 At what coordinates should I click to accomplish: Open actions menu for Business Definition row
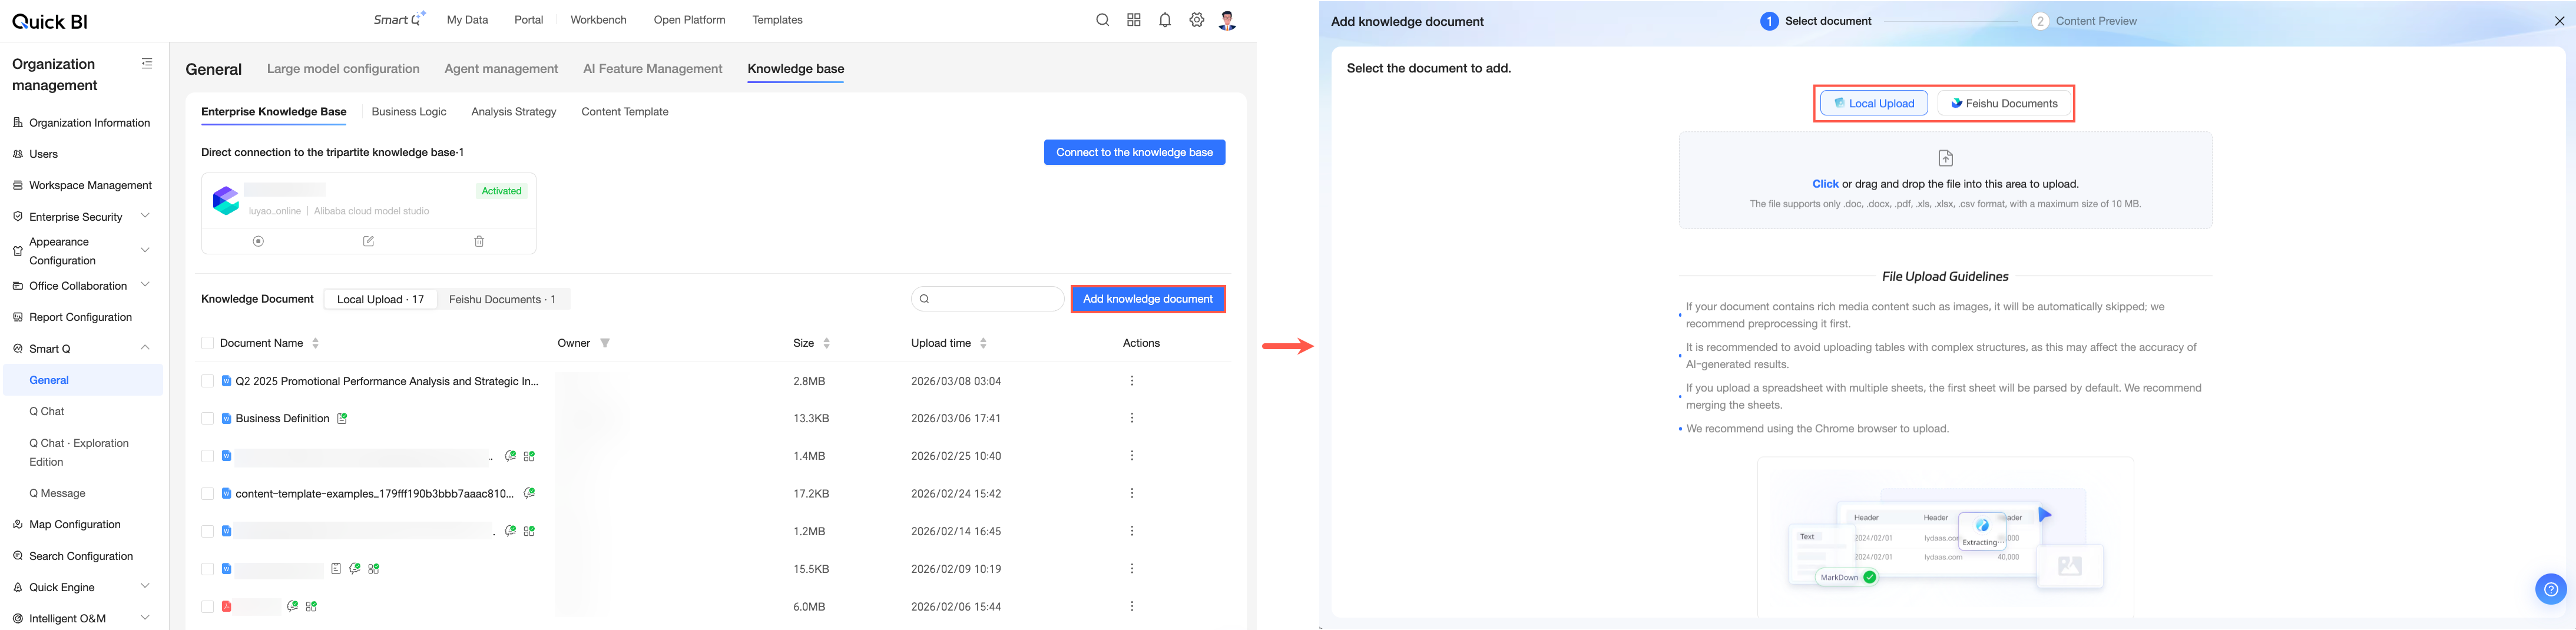pyautogui.click(x=1132, y=418)
